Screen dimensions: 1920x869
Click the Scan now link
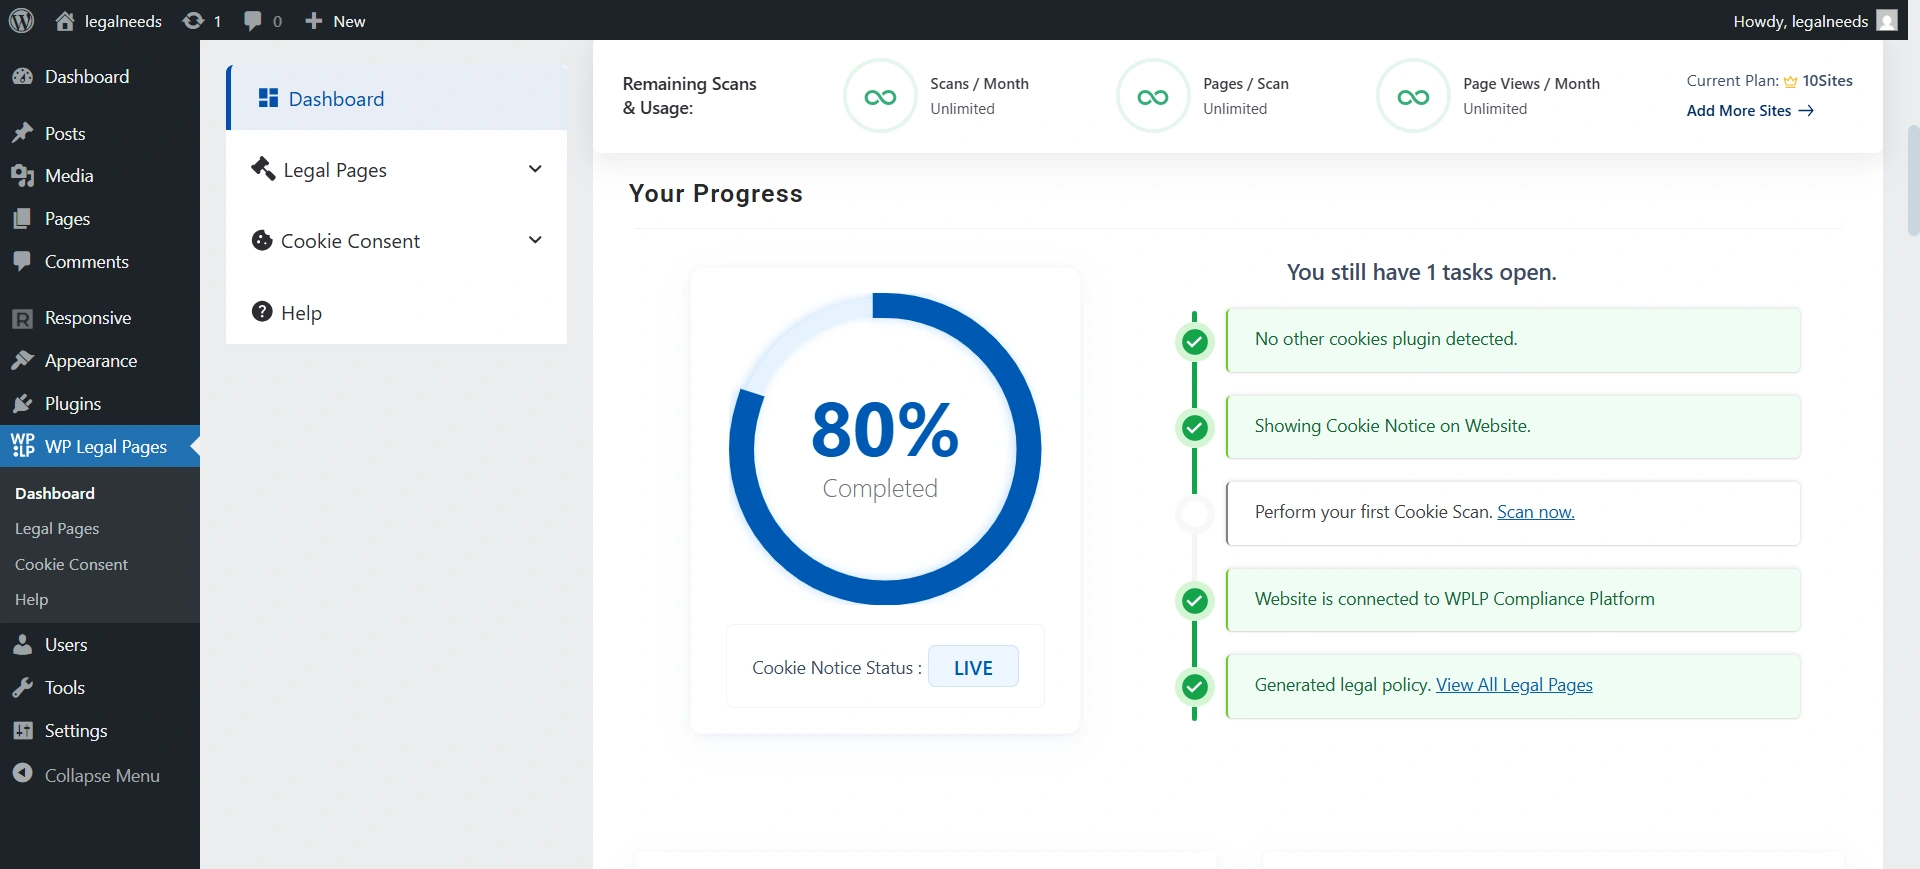click(1535, 512)
